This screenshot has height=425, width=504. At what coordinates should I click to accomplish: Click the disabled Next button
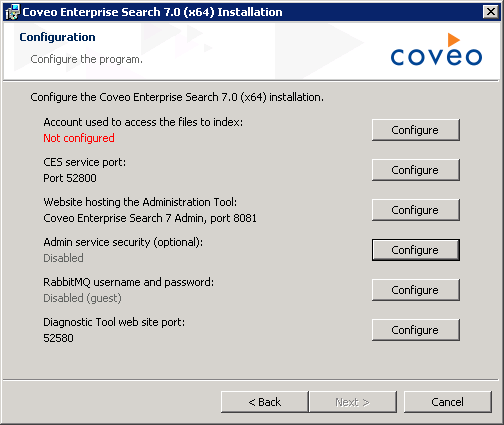click(353, 402)
